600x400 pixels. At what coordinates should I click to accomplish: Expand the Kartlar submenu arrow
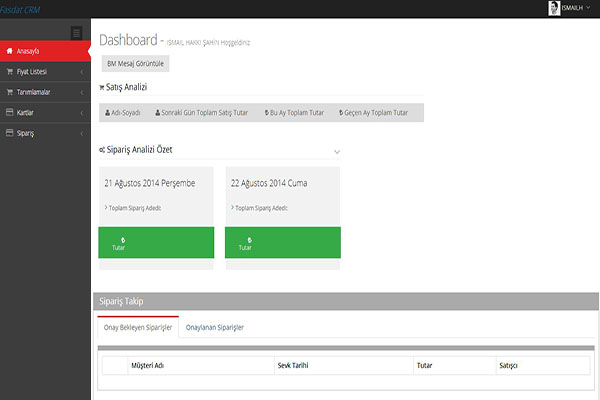81,112
